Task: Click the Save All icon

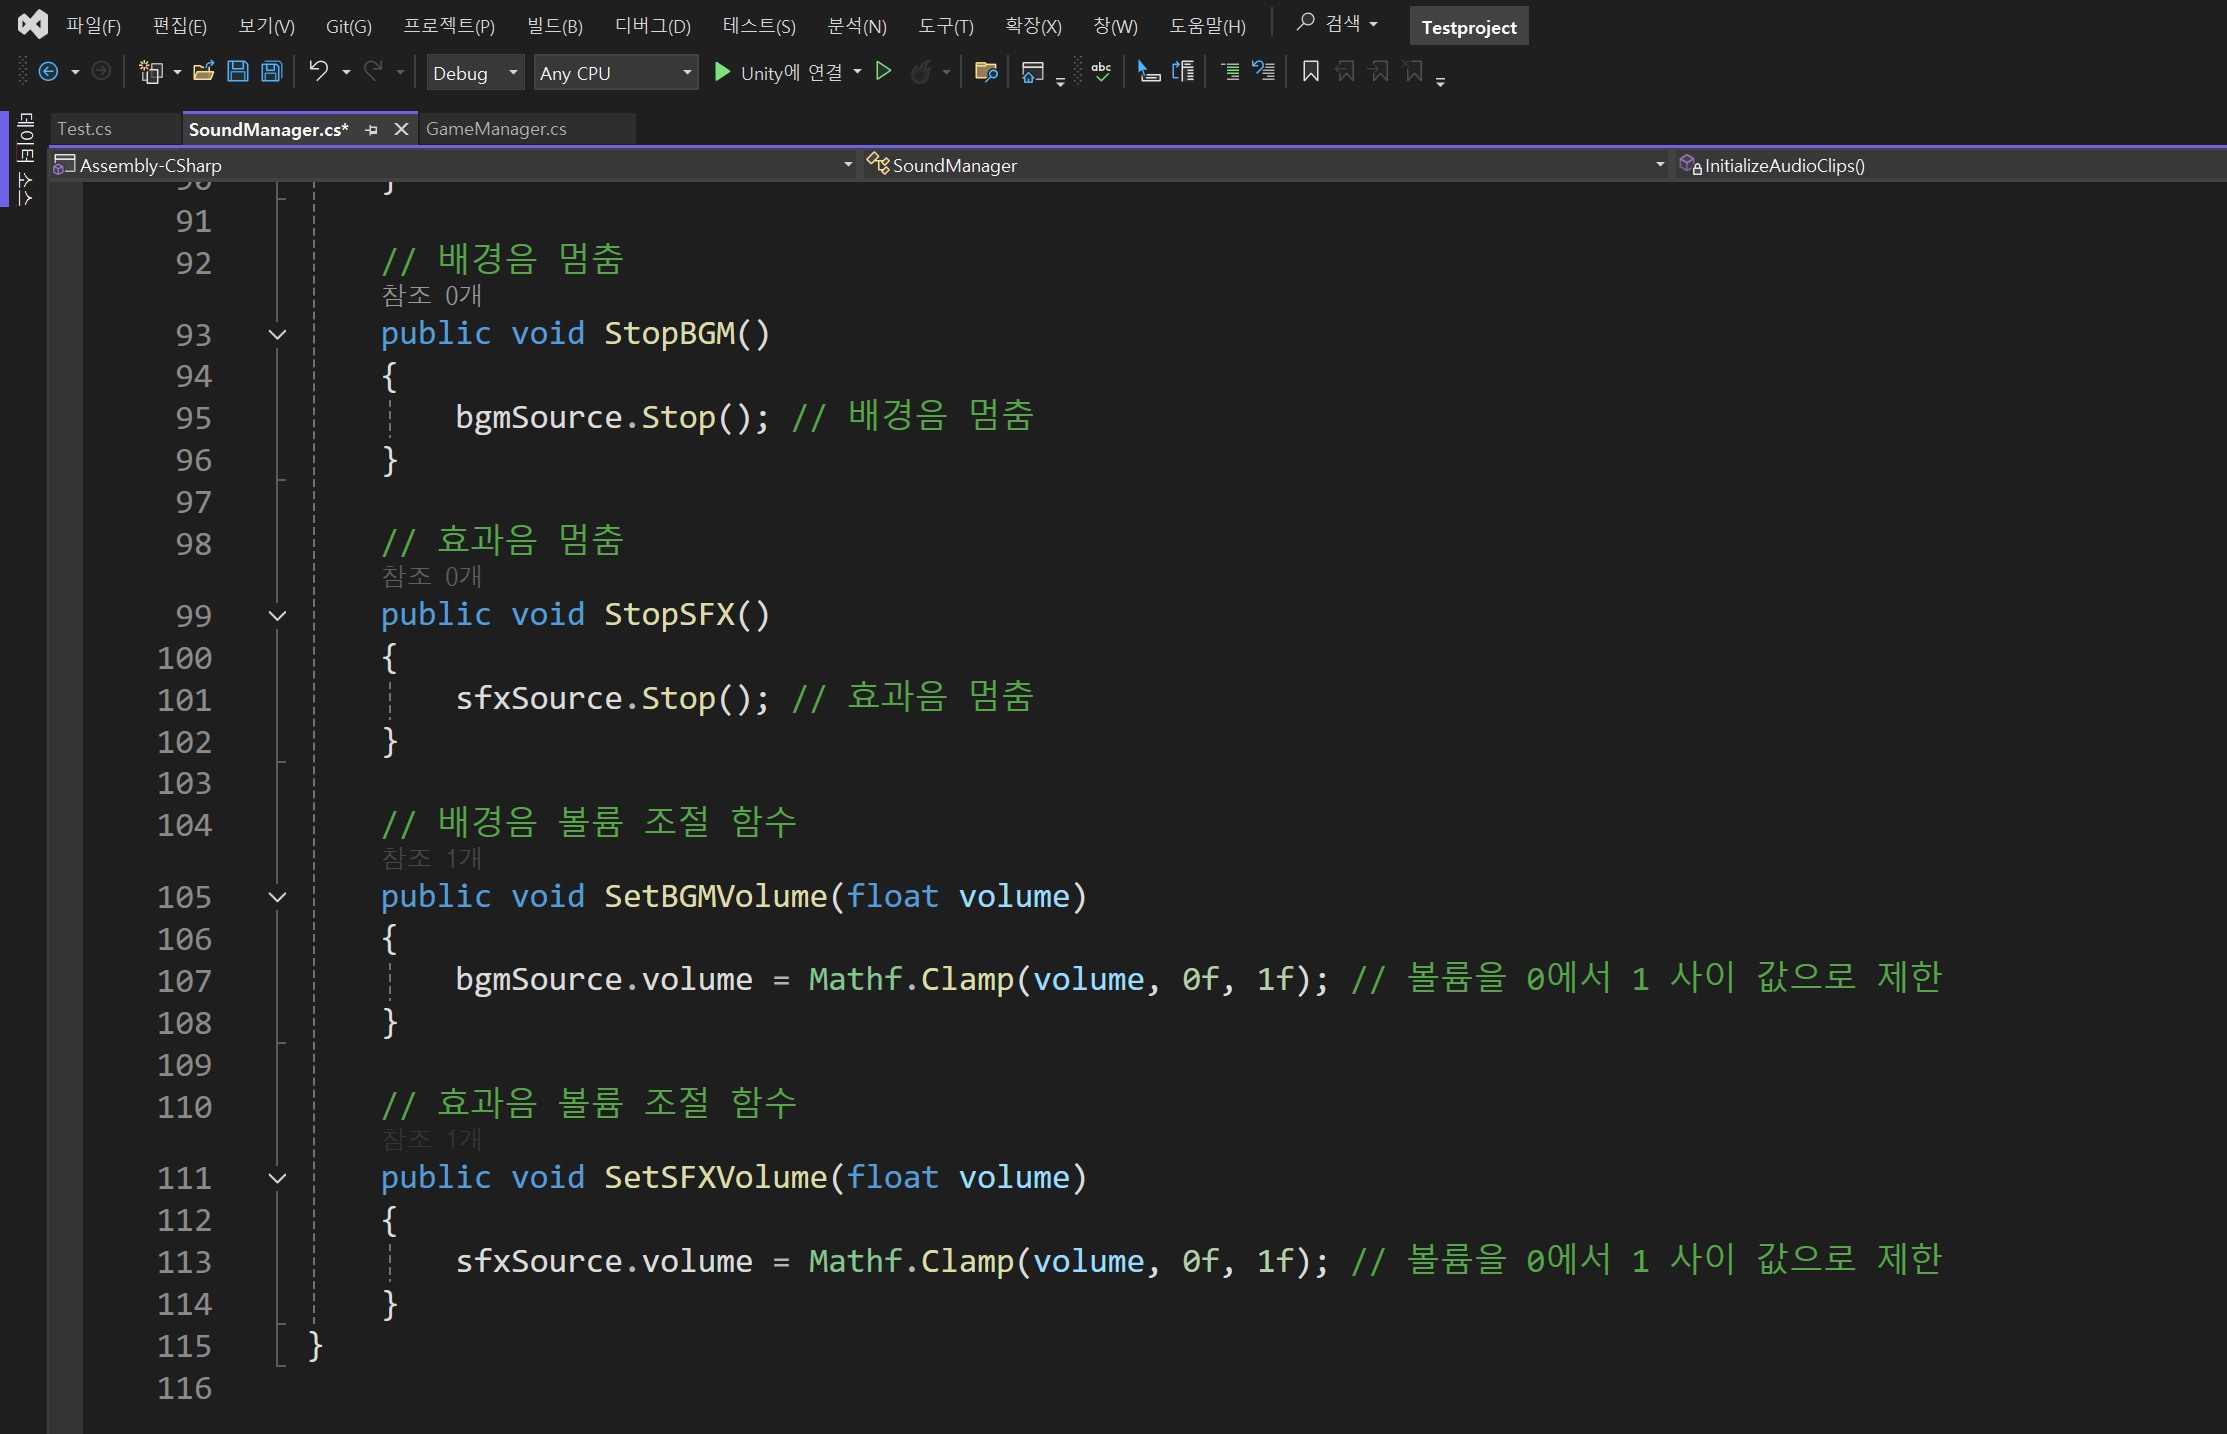Action: (x=272, y=72)
